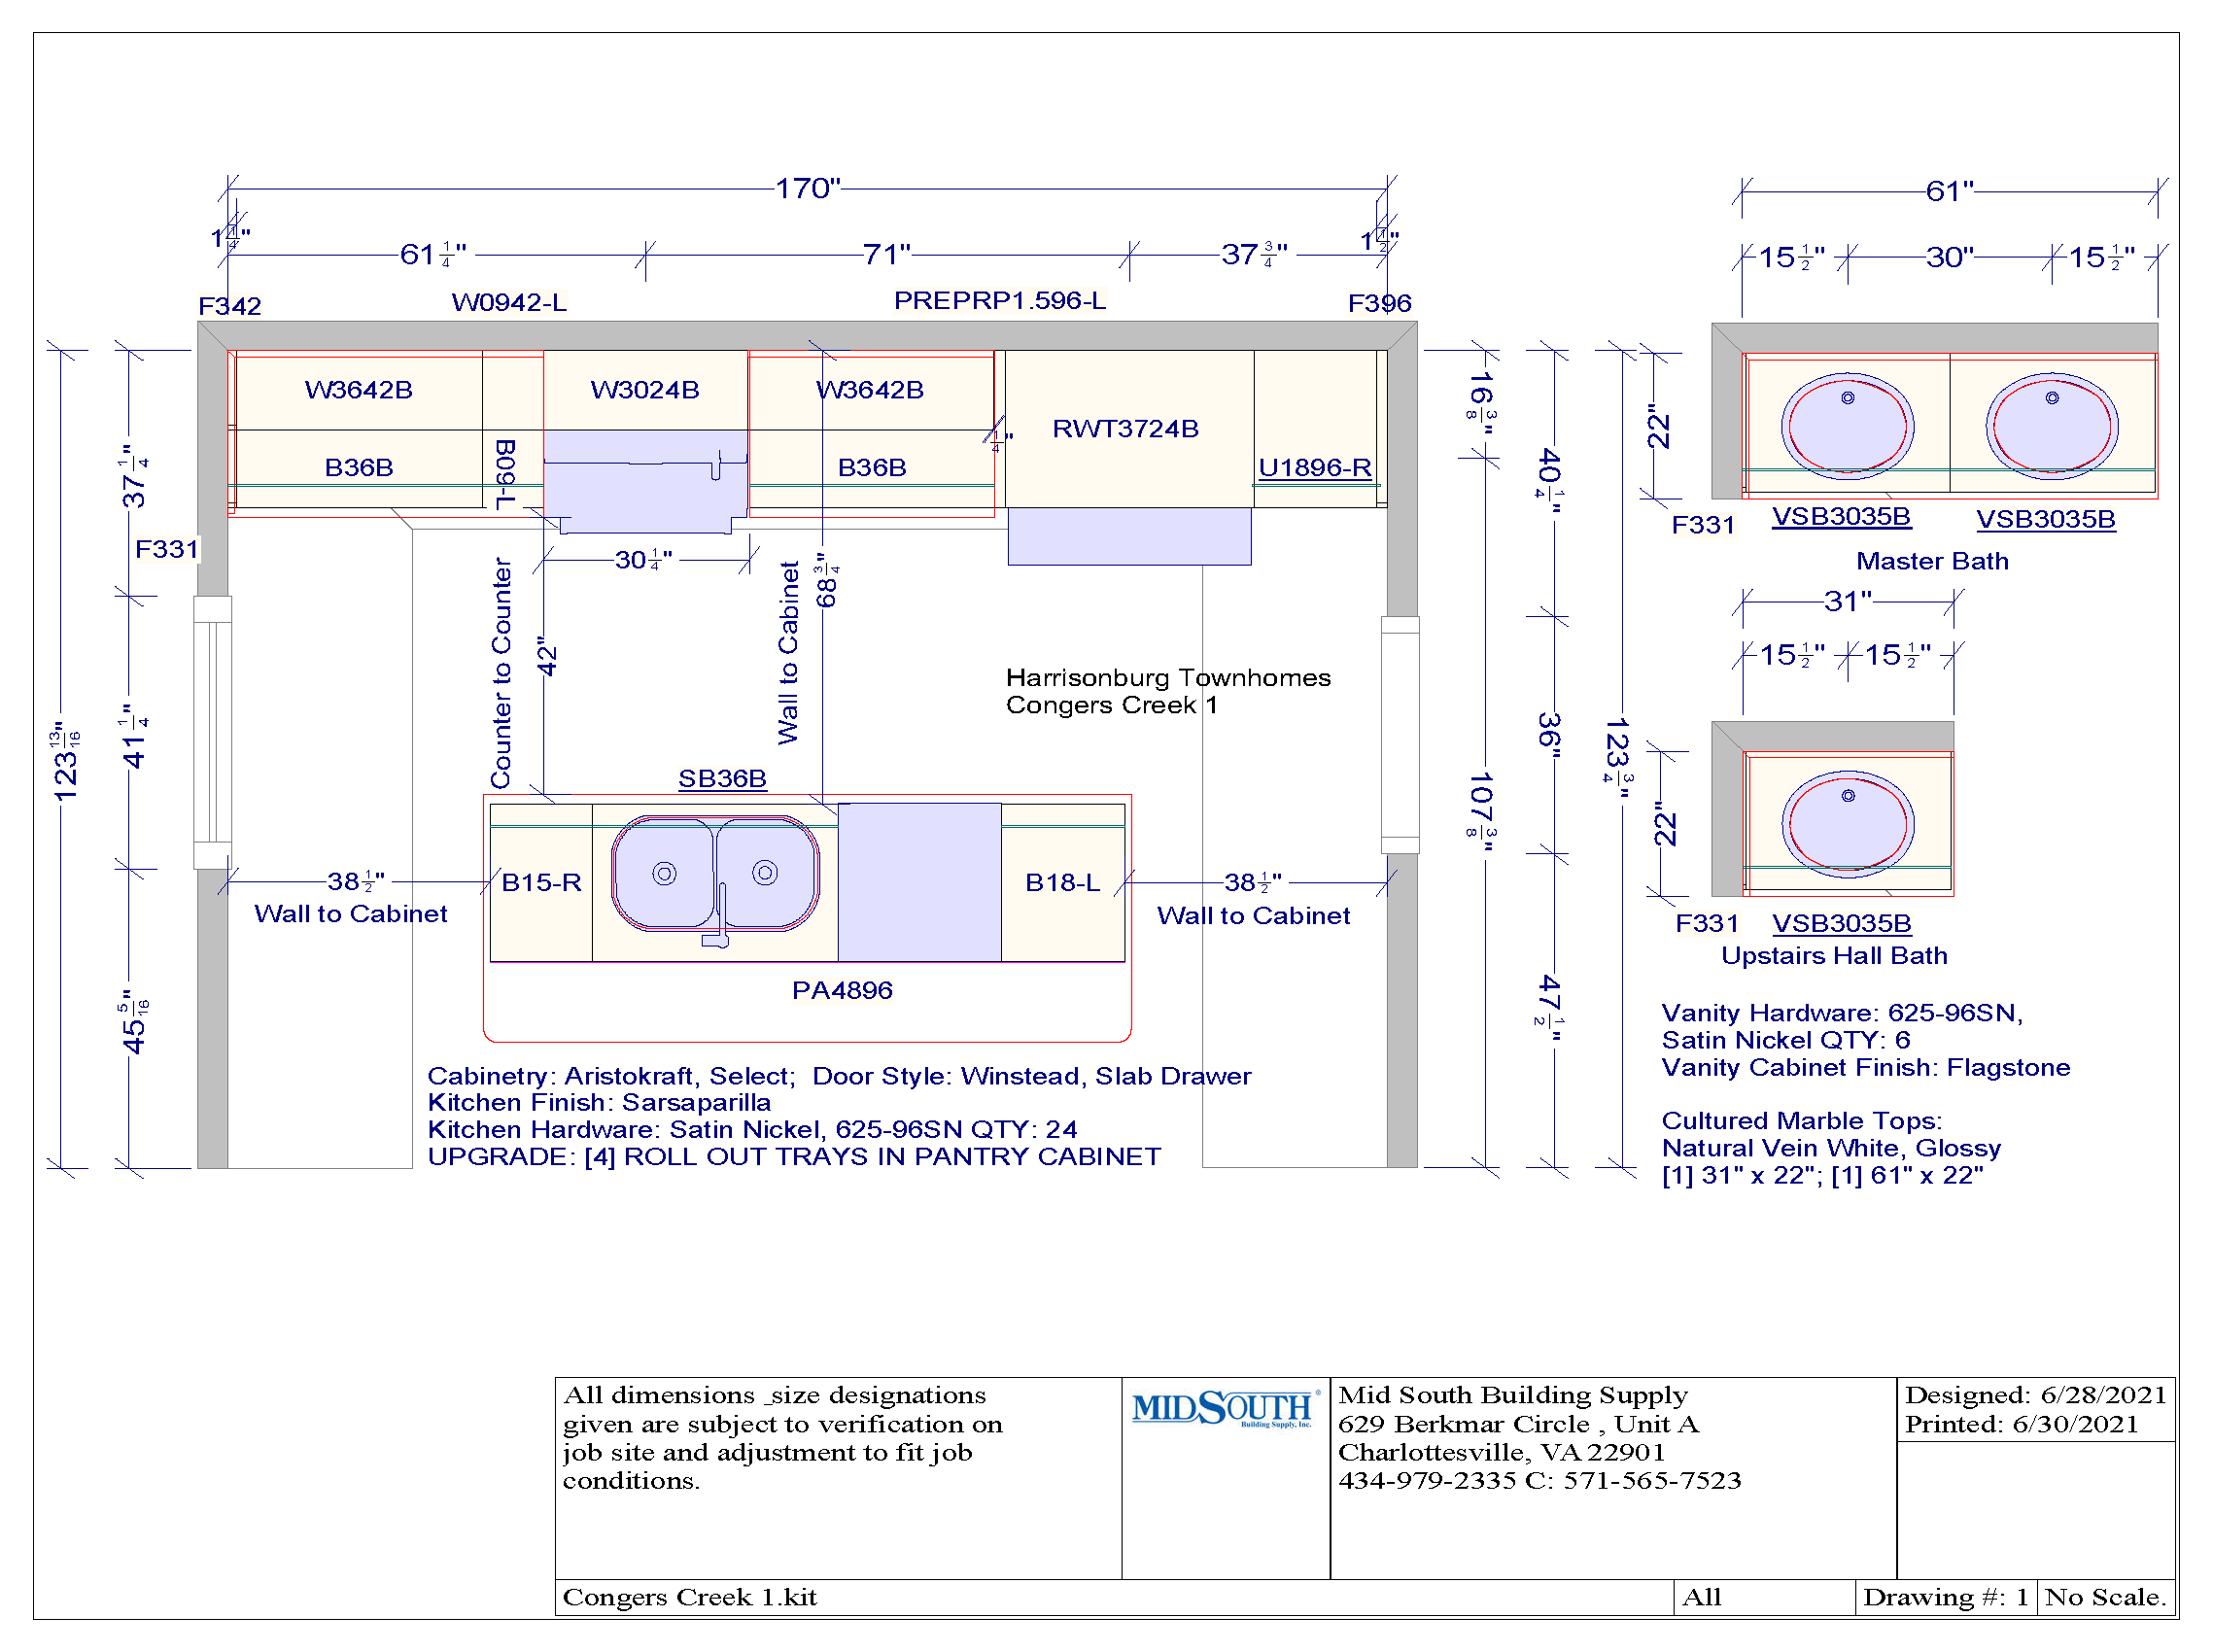Image resolution: width=2213 pixels, height=1652 pixels.
Task: Select the PA4896 island panel label
Action: click(x=842, y=990)
